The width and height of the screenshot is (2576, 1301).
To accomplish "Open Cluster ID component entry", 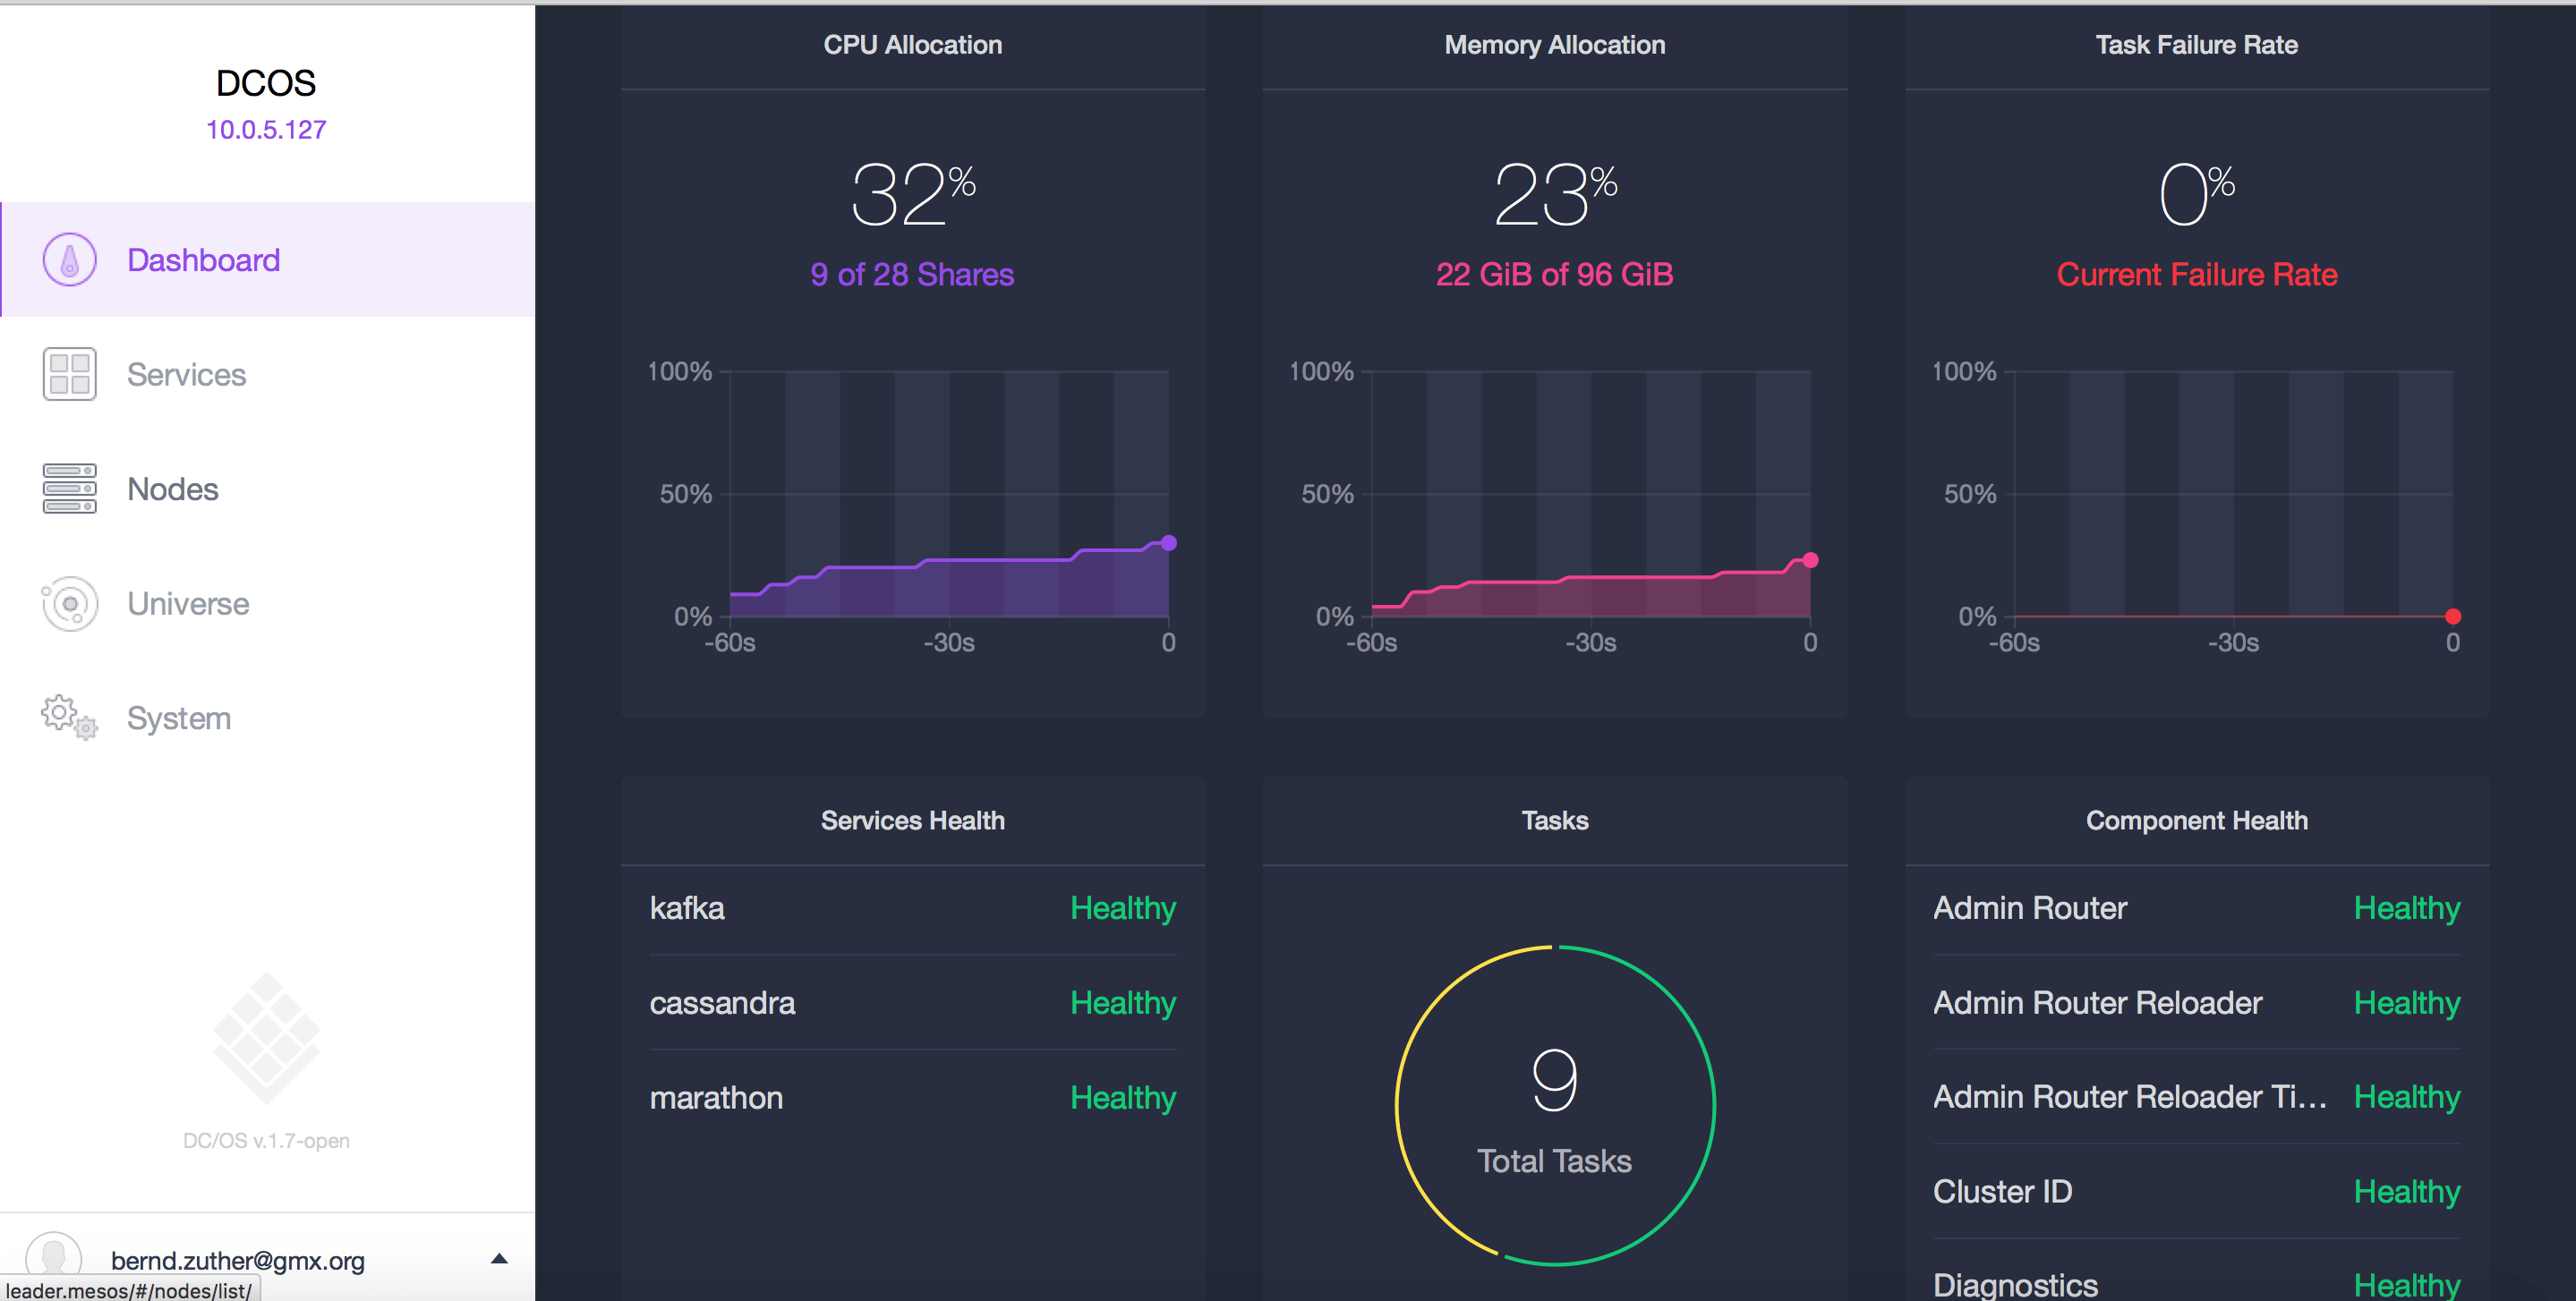I will (2002, 1192).
